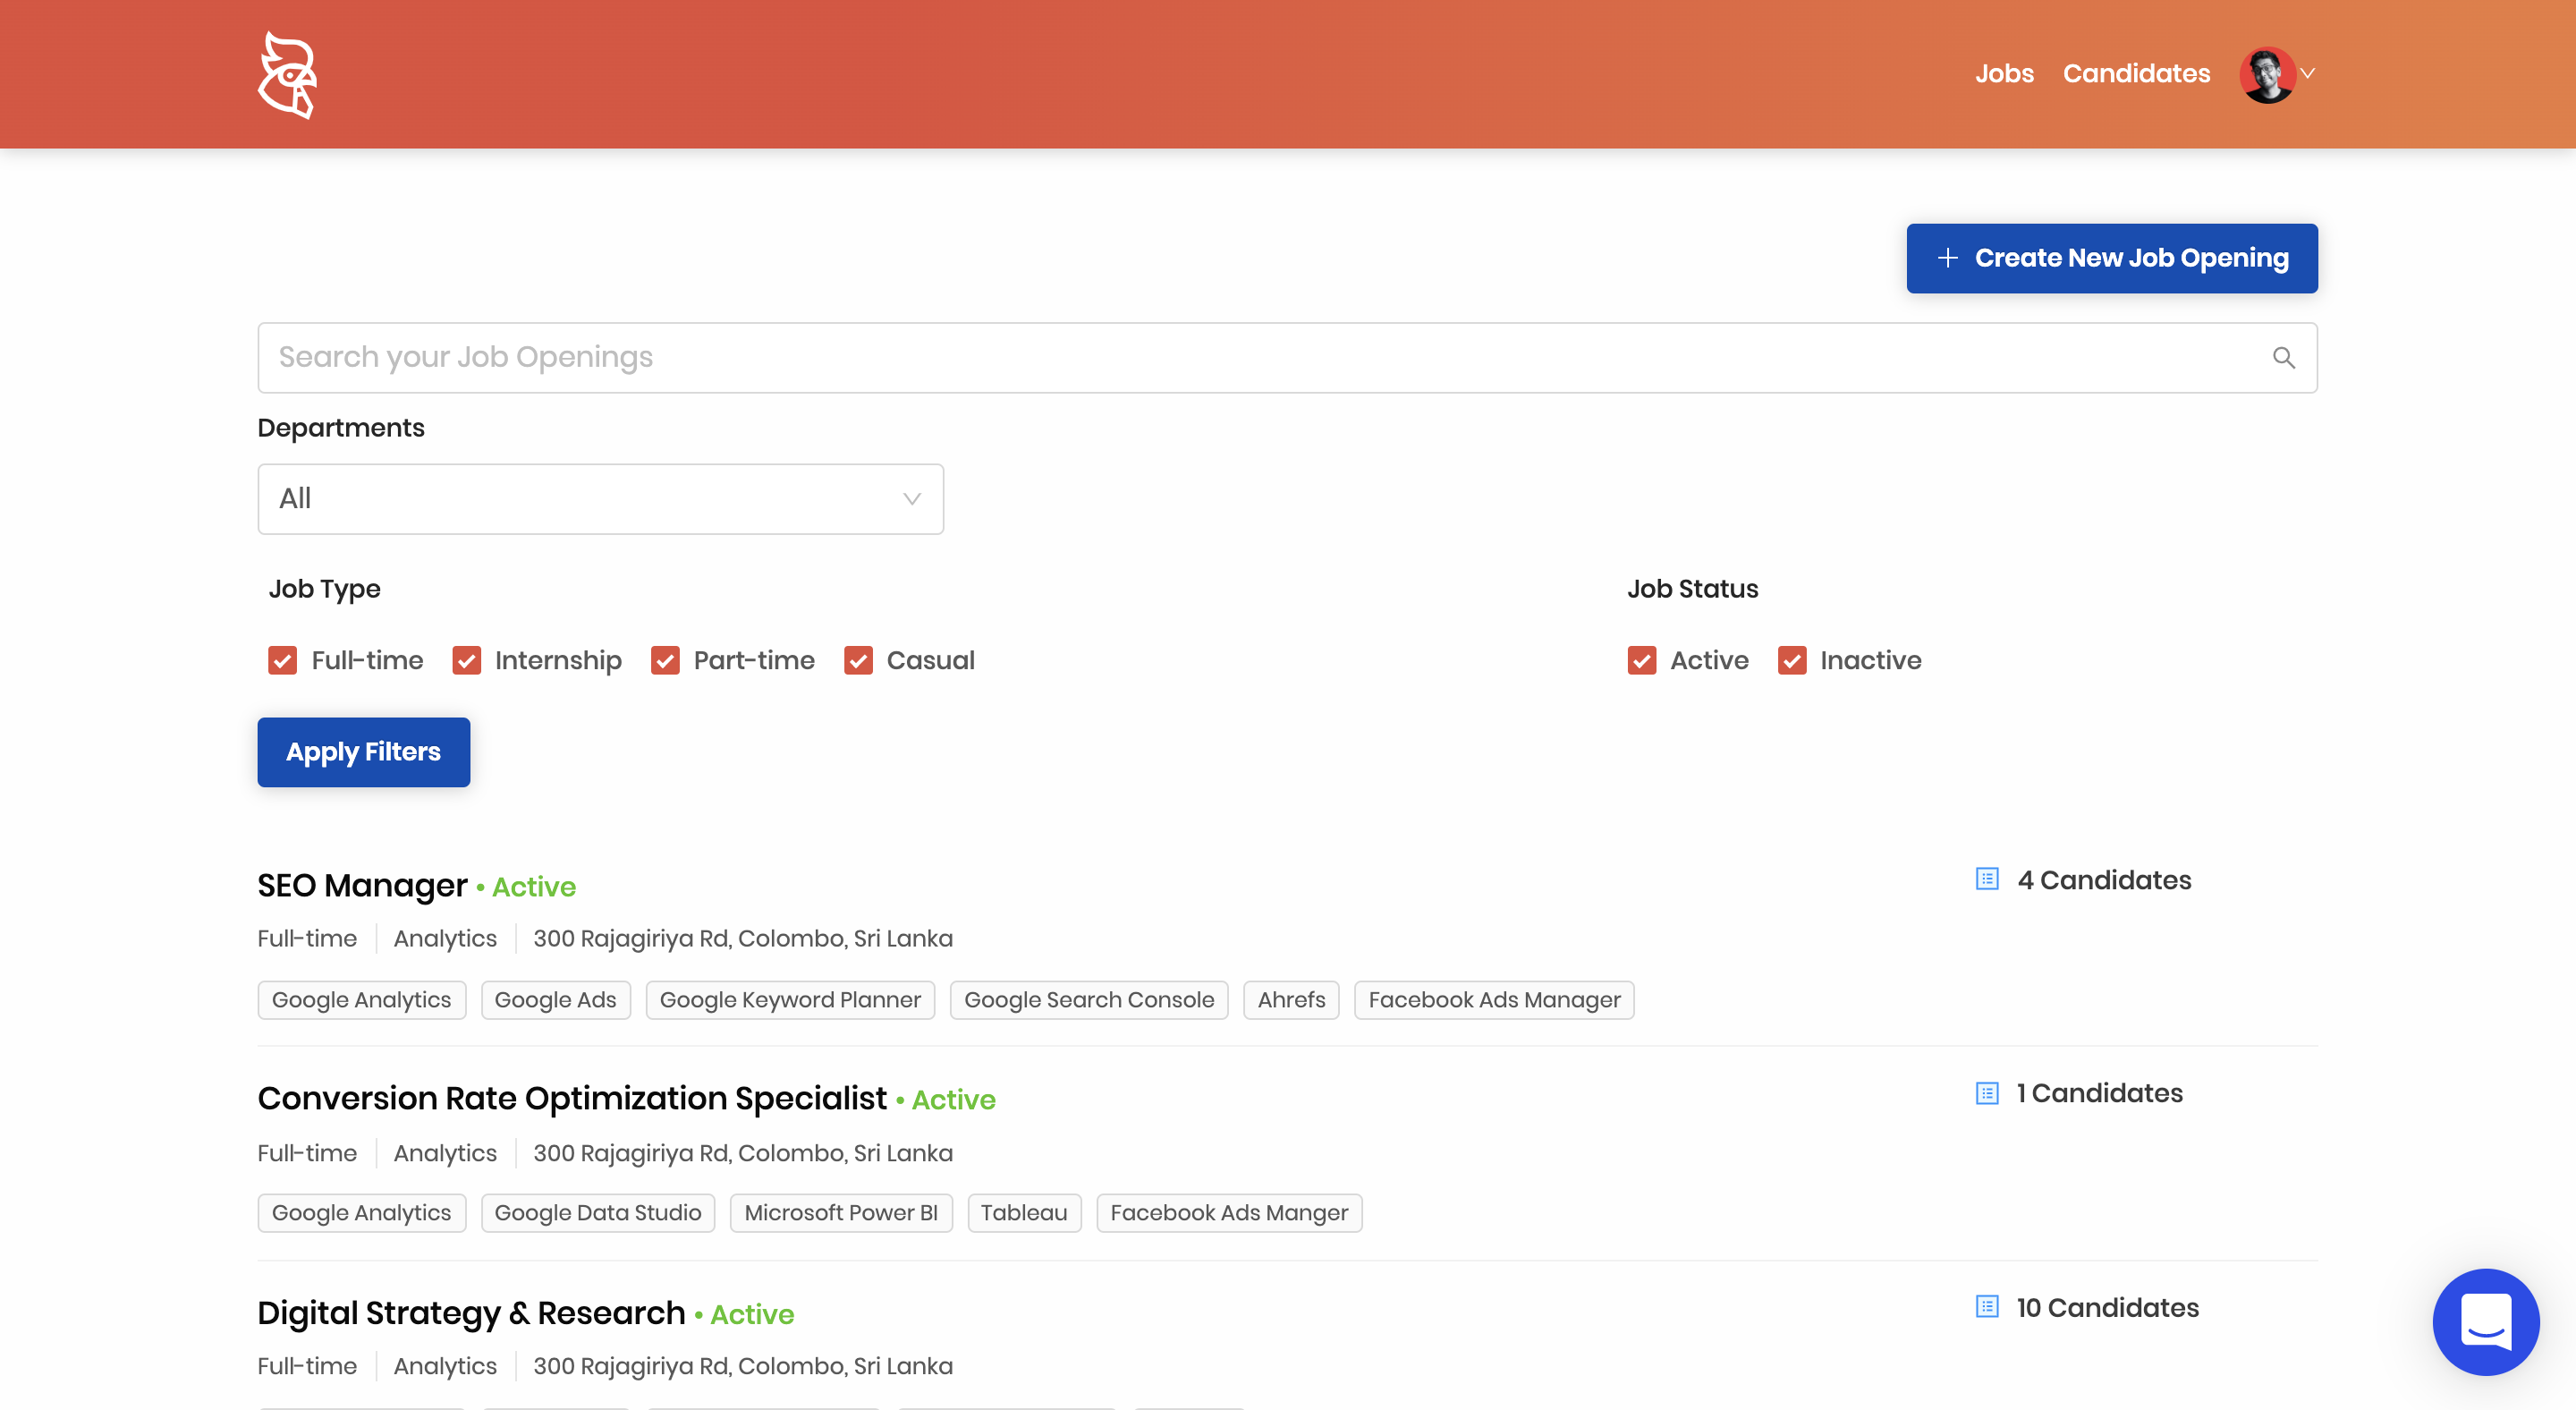Screen dimensions: 2576x1410
Task: Open the Digital Strategy & Research job
Action: click(x=471, y=1312)
